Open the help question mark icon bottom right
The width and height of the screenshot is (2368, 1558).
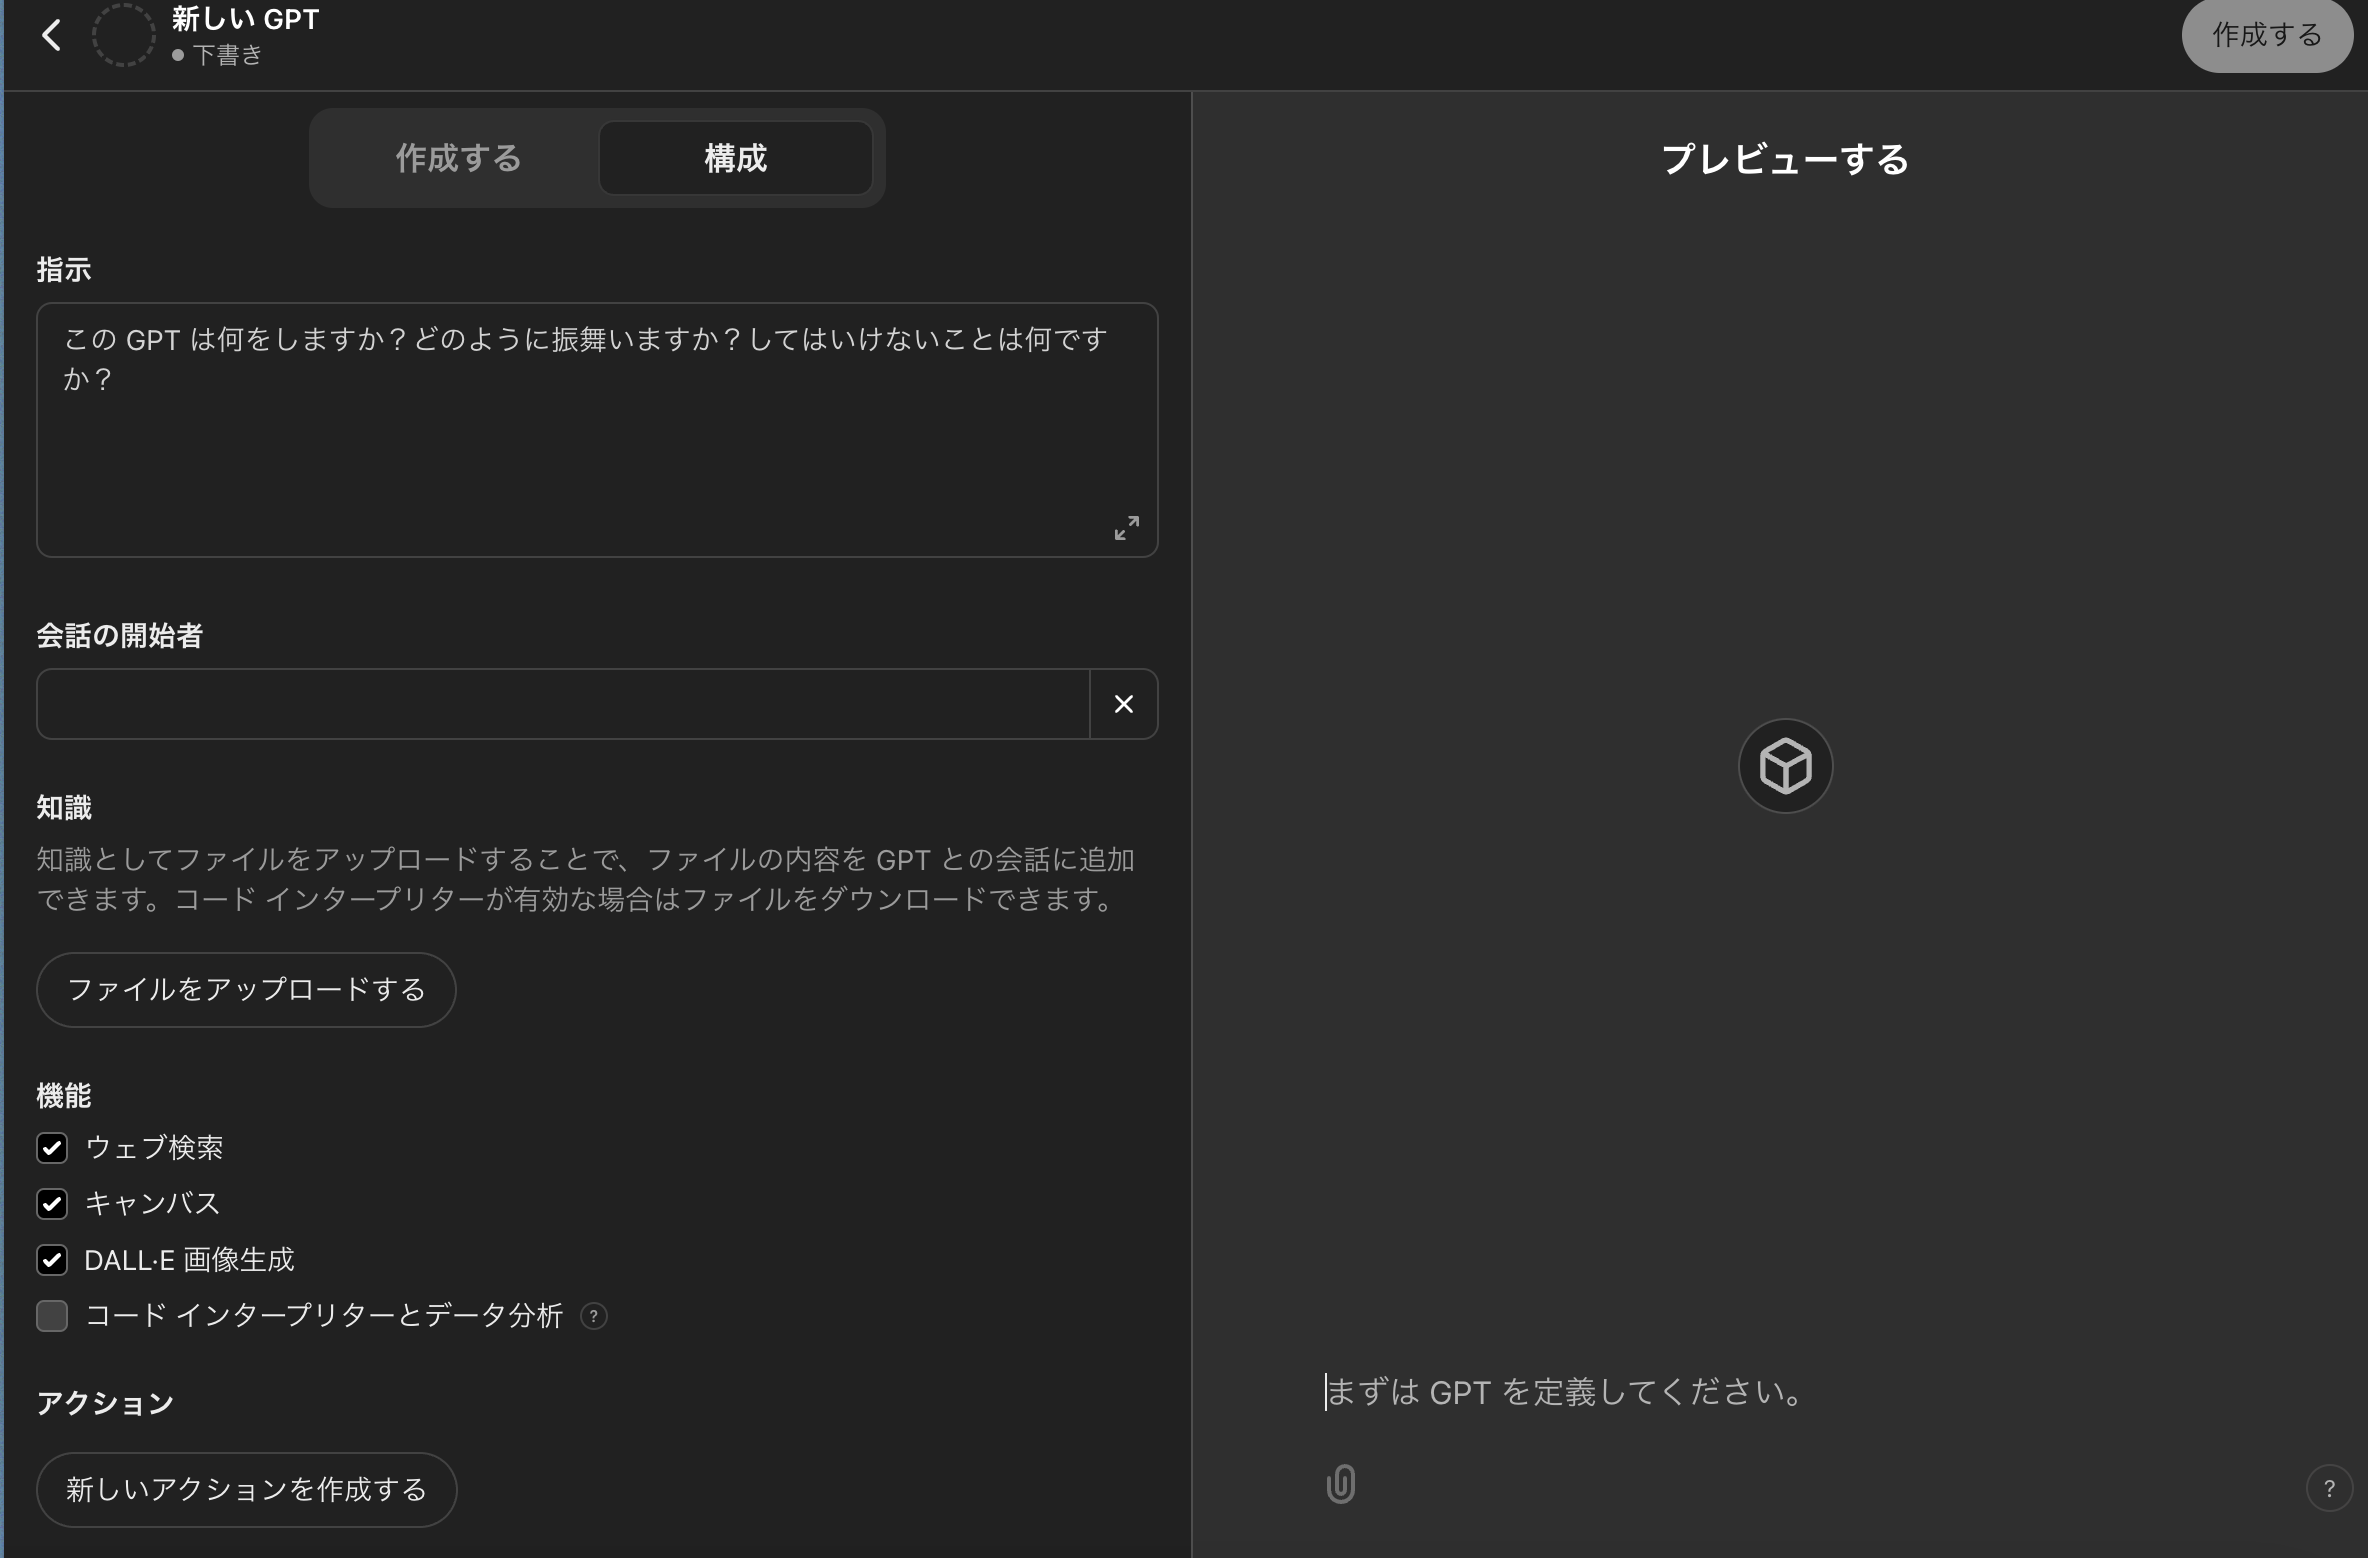pos(2330,1488)
